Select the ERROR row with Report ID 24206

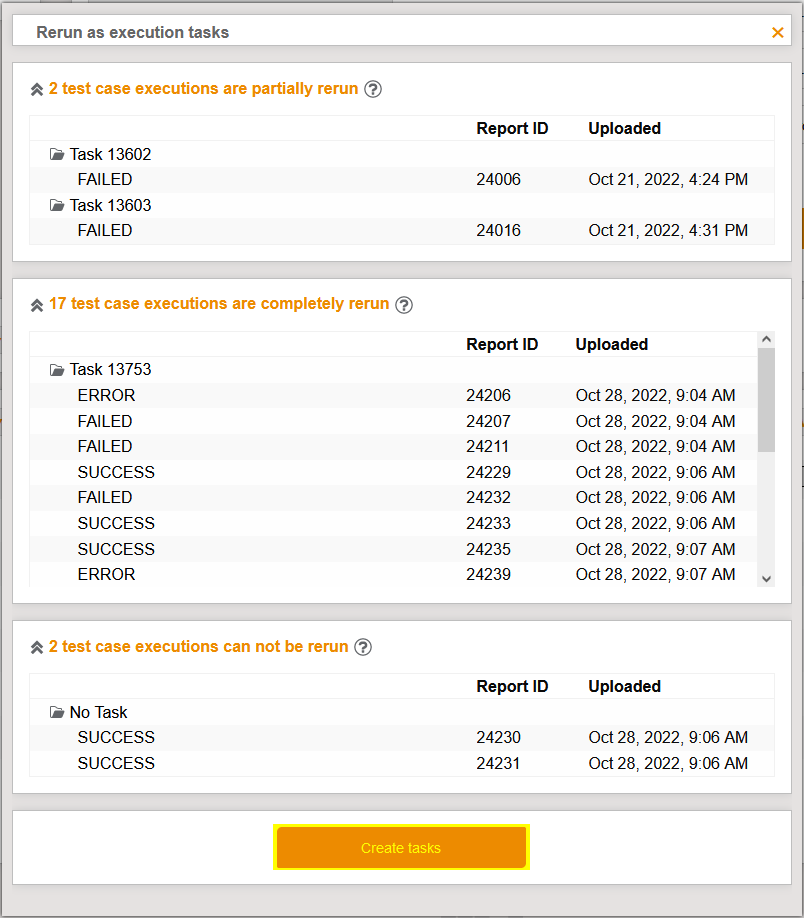pyautogui.click(x=300, y=395)
